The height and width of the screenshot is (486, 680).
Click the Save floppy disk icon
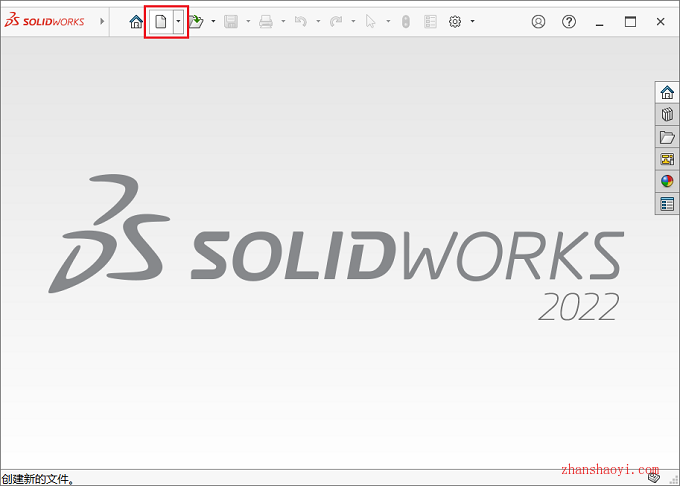[231, 21]
